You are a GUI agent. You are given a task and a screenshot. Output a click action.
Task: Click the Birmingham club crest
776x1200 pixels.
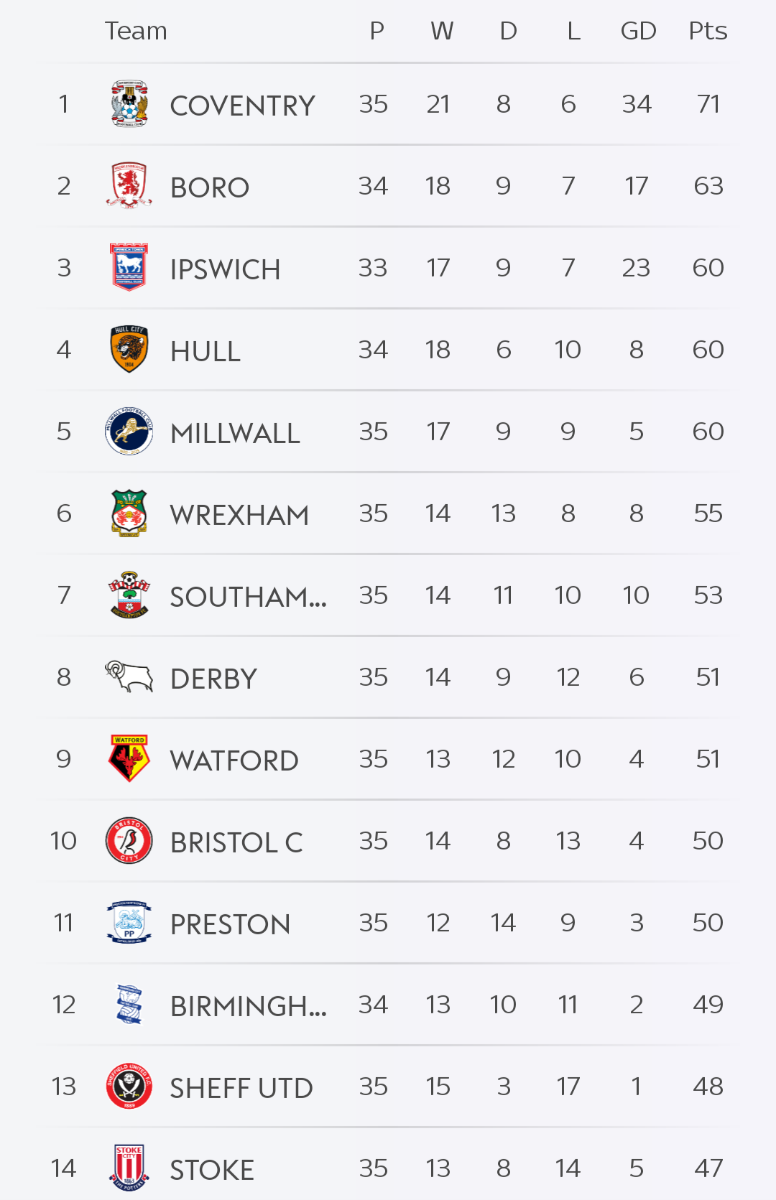pyautogui.click(x=129, y=1005)
